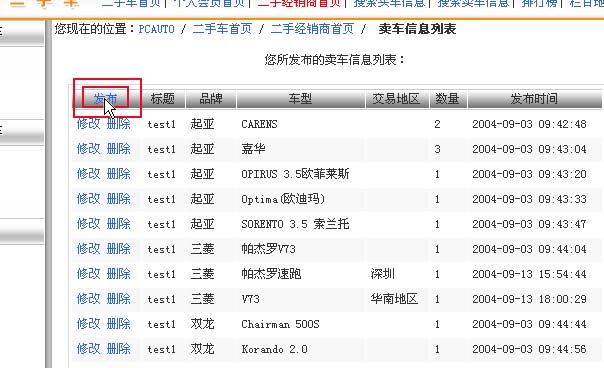This screenshot has height=368, width=604.
Task: Delete the OPIRUS 3.5欧菲莱斯 listing
Action: point(119,174)
